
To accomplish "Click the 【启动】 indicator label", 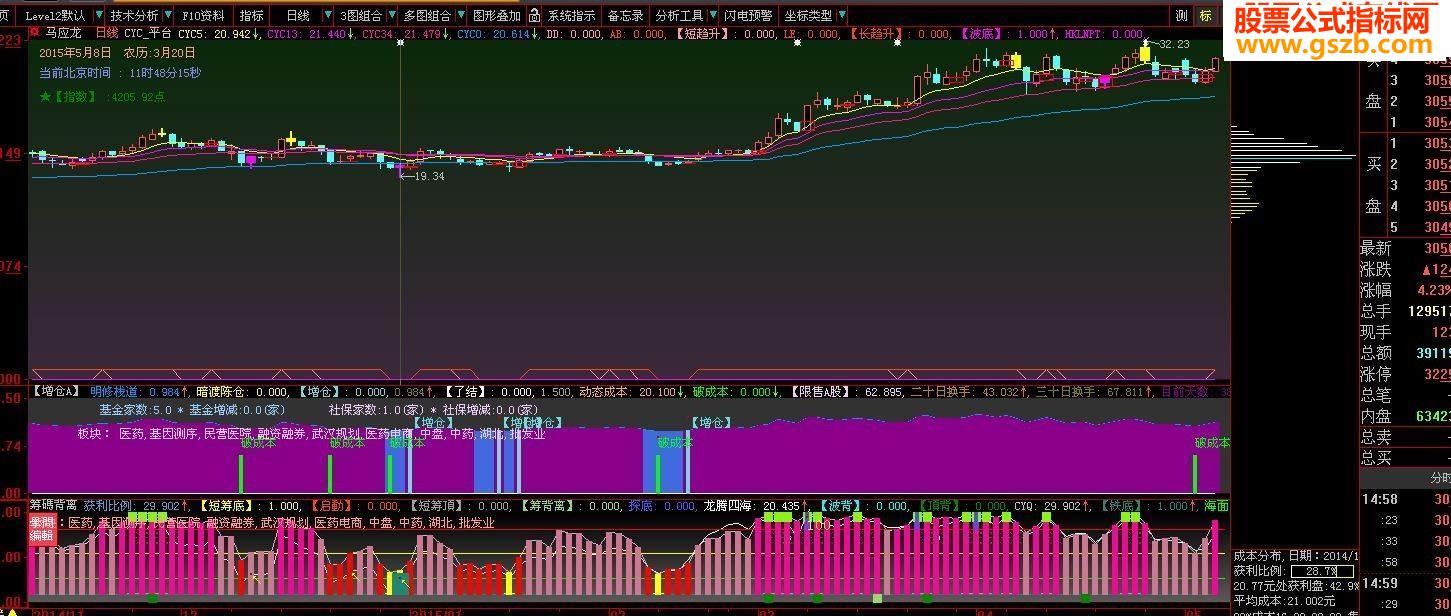I will [334, 506].
